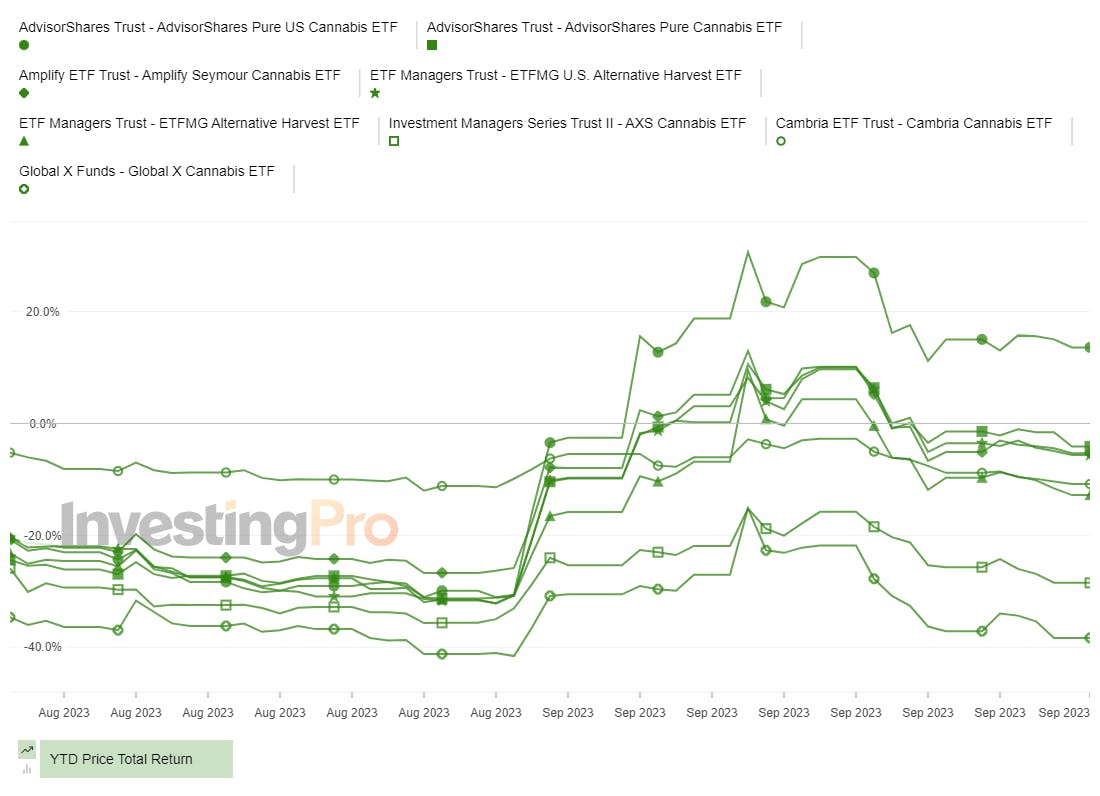This screenshot has width=1100, height=796.
Task: Hide the ETFMG Alternative Harvest ETF label
Action: click(189, 123)
